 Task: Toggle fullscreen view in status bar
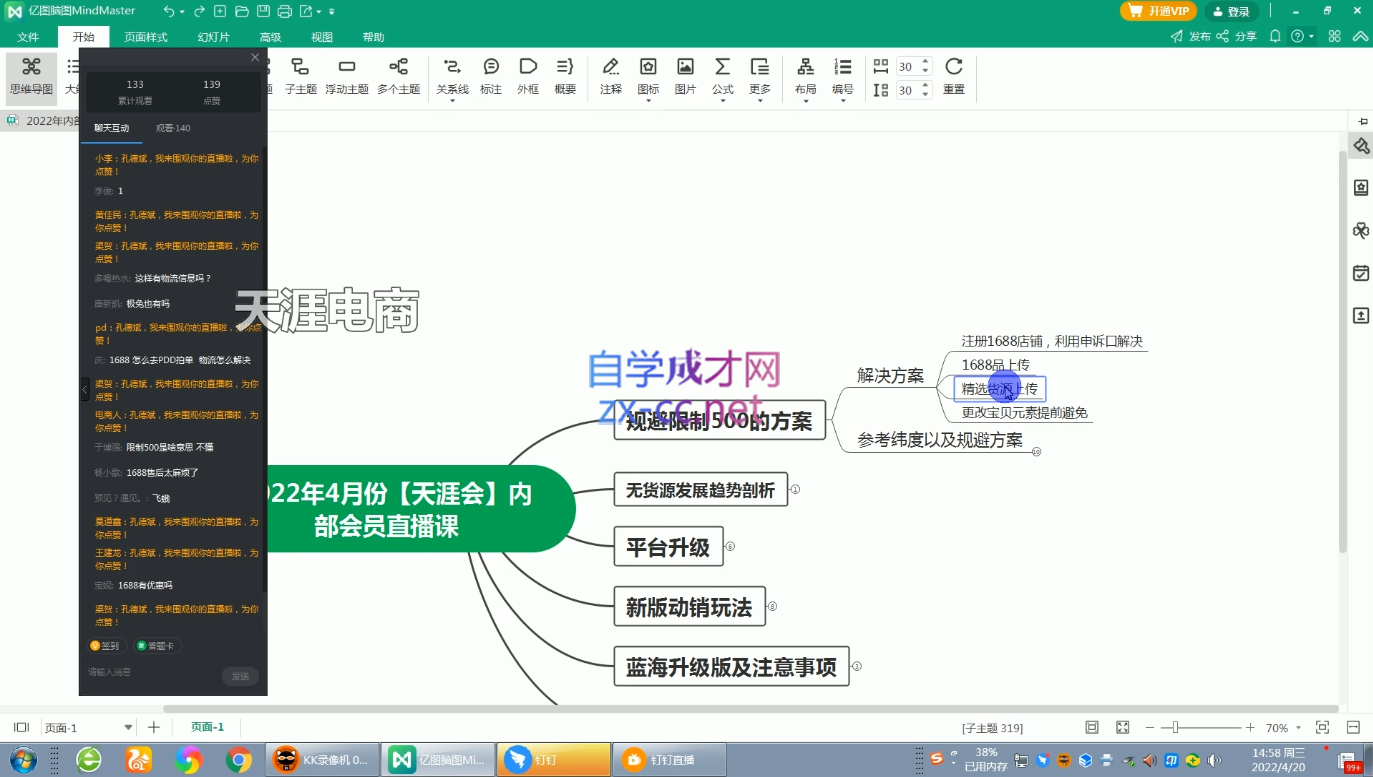pos(1122,728)
